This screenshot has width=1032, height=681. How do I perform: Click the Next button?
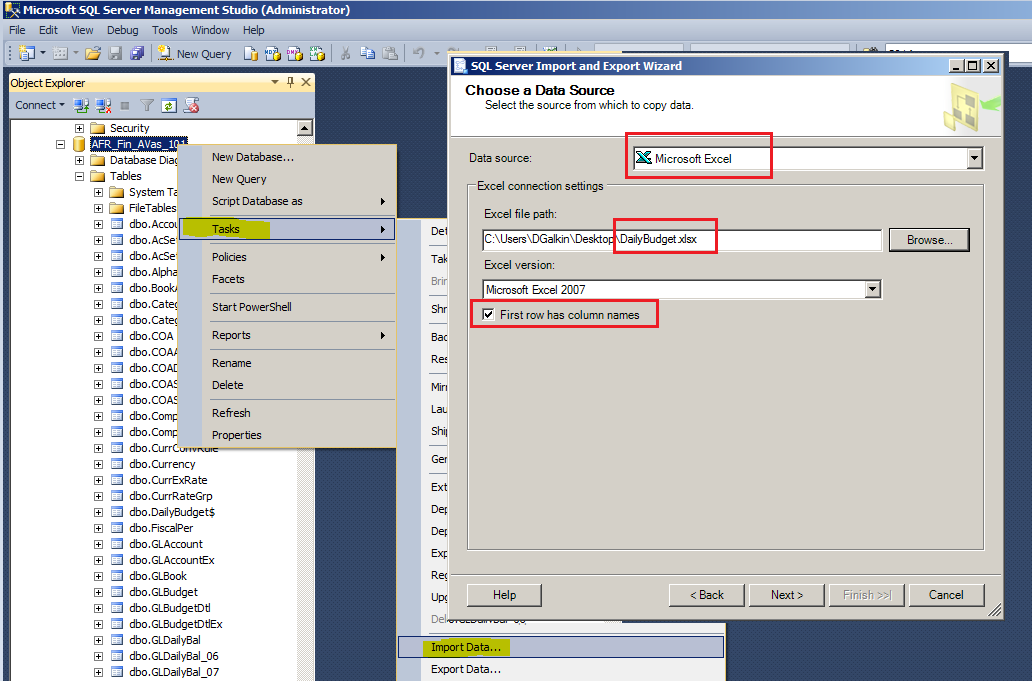point(787,595)
